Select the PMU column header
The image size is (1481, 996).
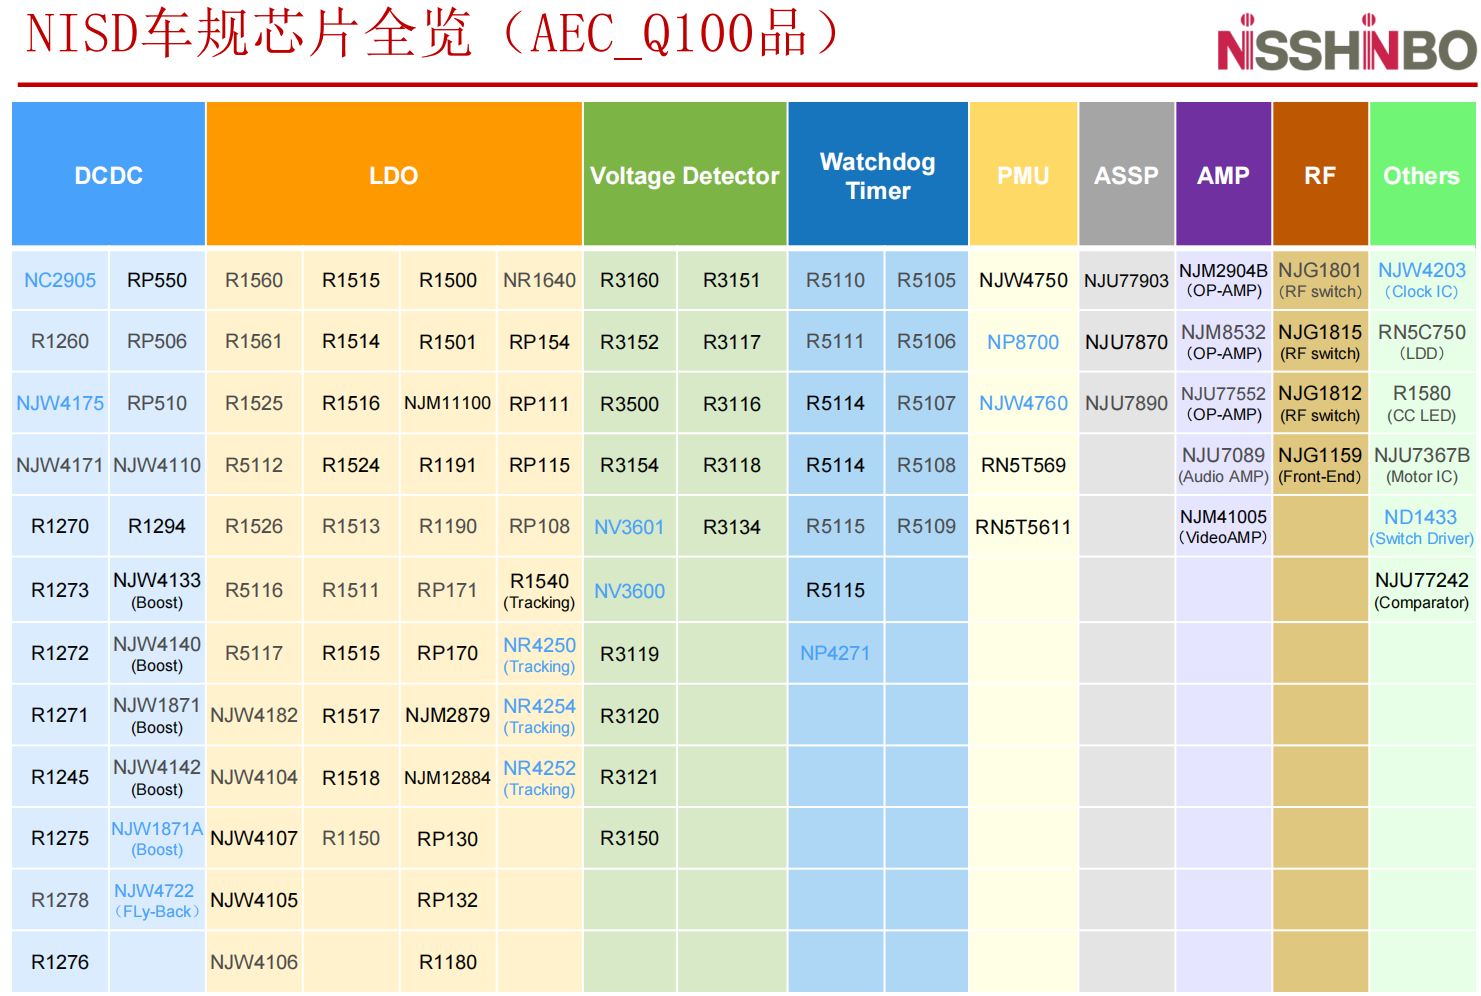(x=1023, y=175)
